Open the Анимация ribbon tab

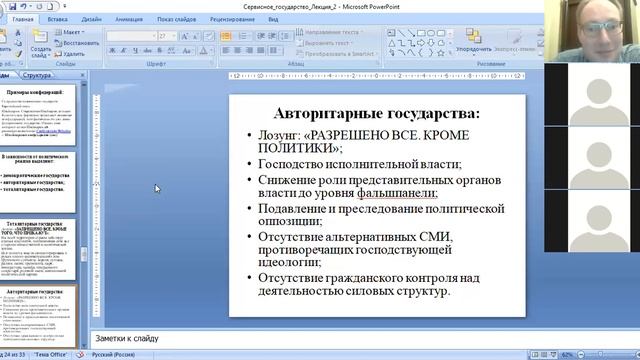coord(129,19)
